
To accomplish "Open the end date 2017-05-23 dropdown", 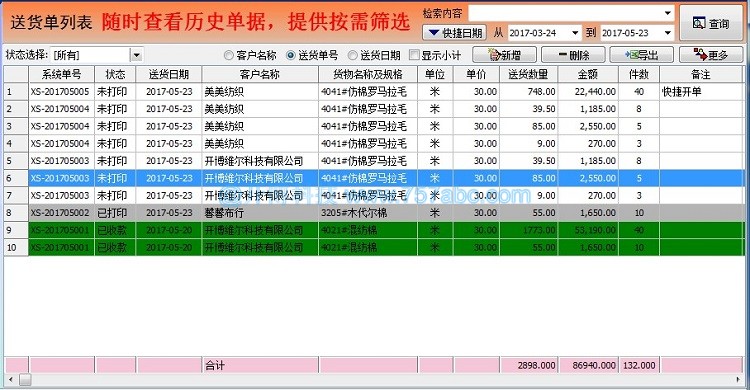I will click(668, 33).
